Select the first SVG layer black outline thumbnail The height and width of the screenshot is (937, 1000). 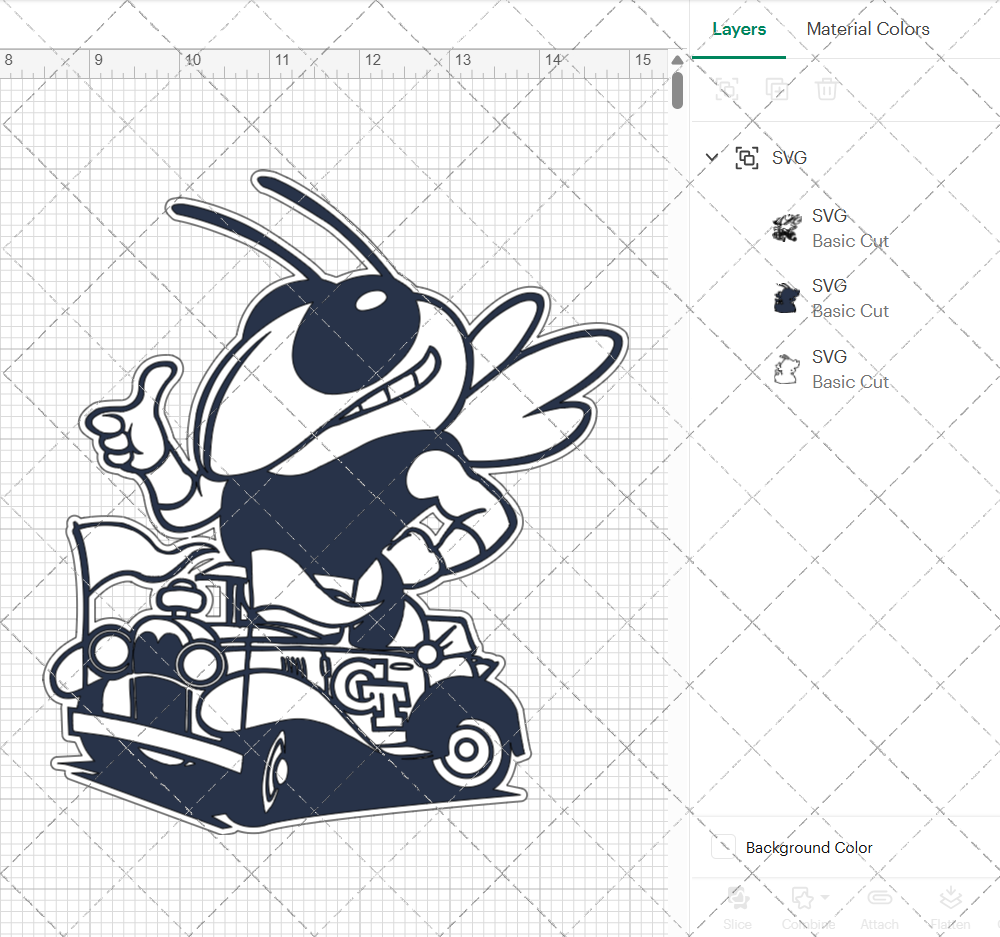[786, 228]
